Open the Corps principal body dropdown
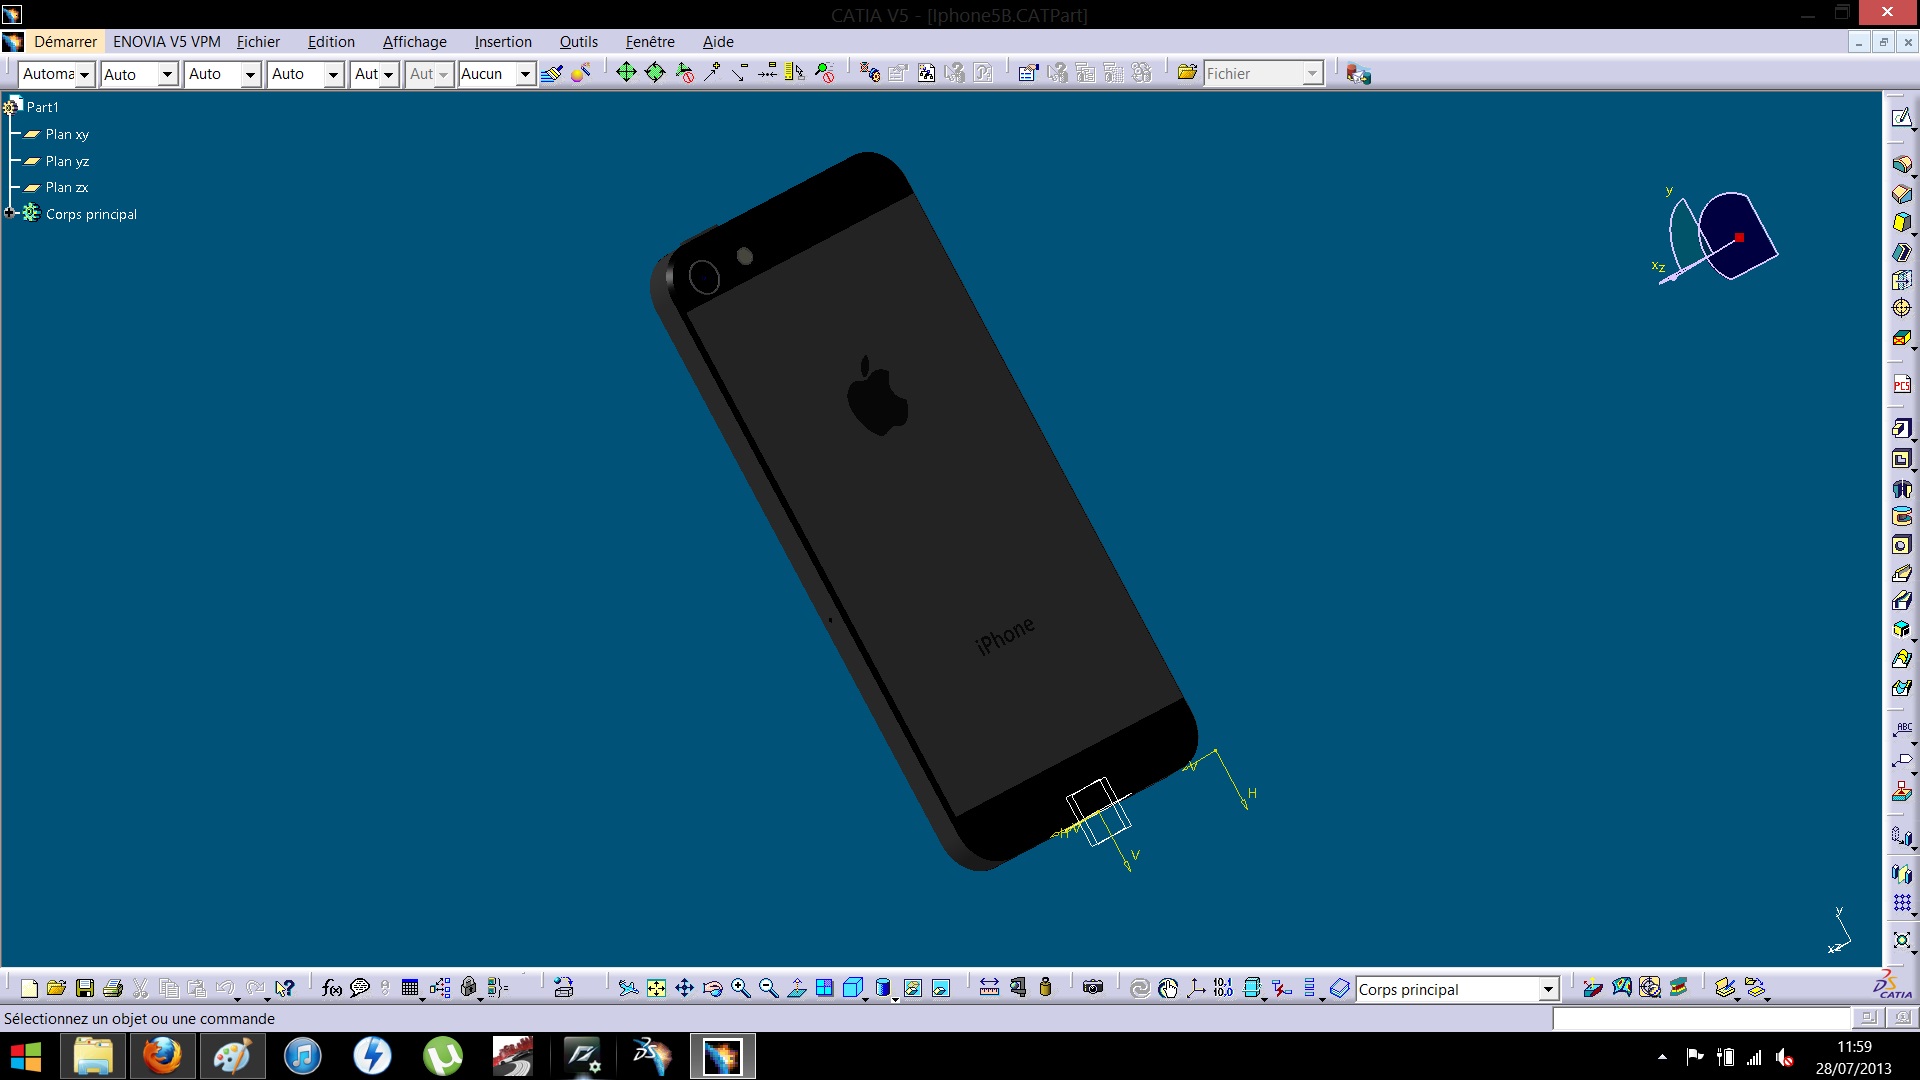The image size is (1920, 1080). 1548,989
